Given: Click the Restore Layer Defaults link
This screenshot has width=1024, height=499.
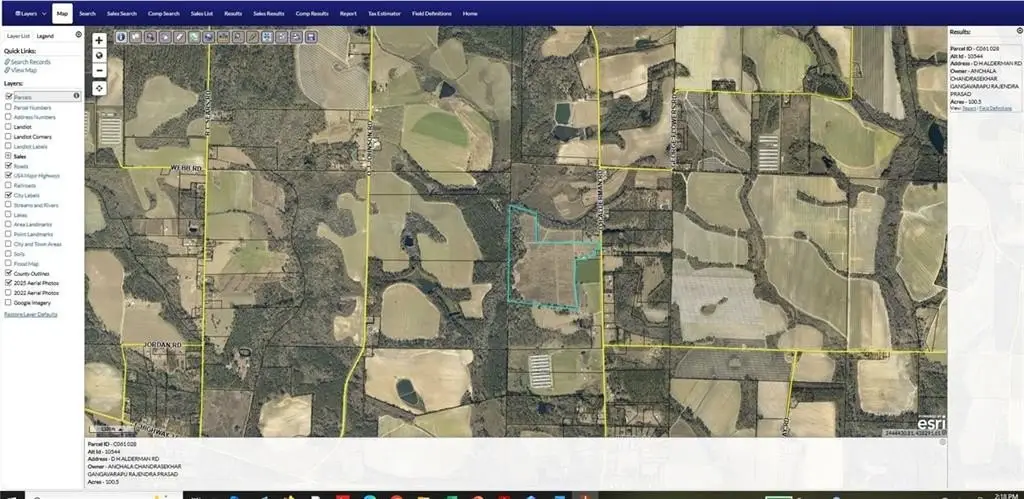Looking at the screenshot, I should pyautogui.click(x=31, y=314).
